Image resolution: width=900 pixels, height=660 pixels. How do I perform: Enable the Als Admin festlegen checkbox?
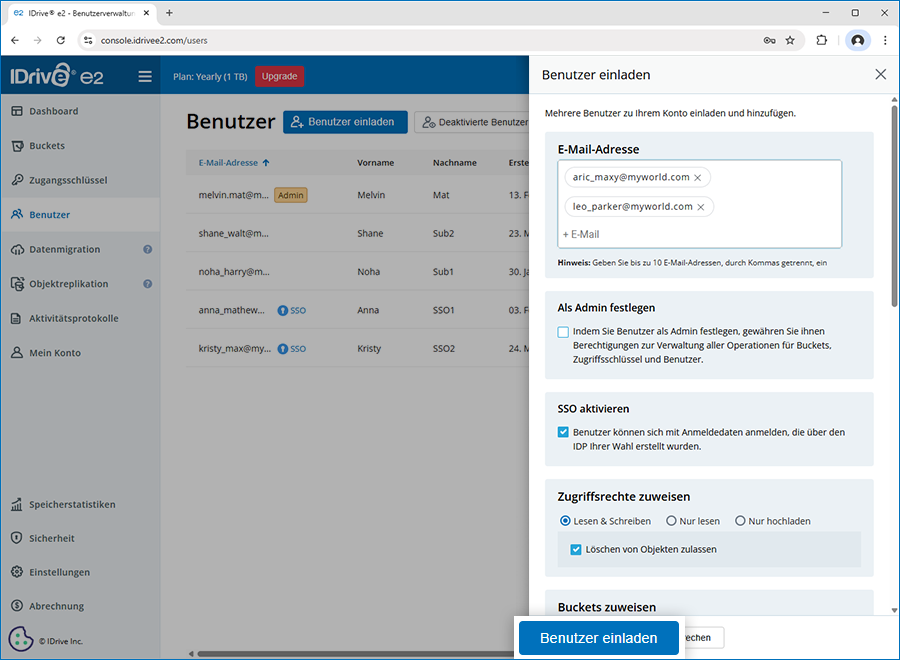[564, 332]
